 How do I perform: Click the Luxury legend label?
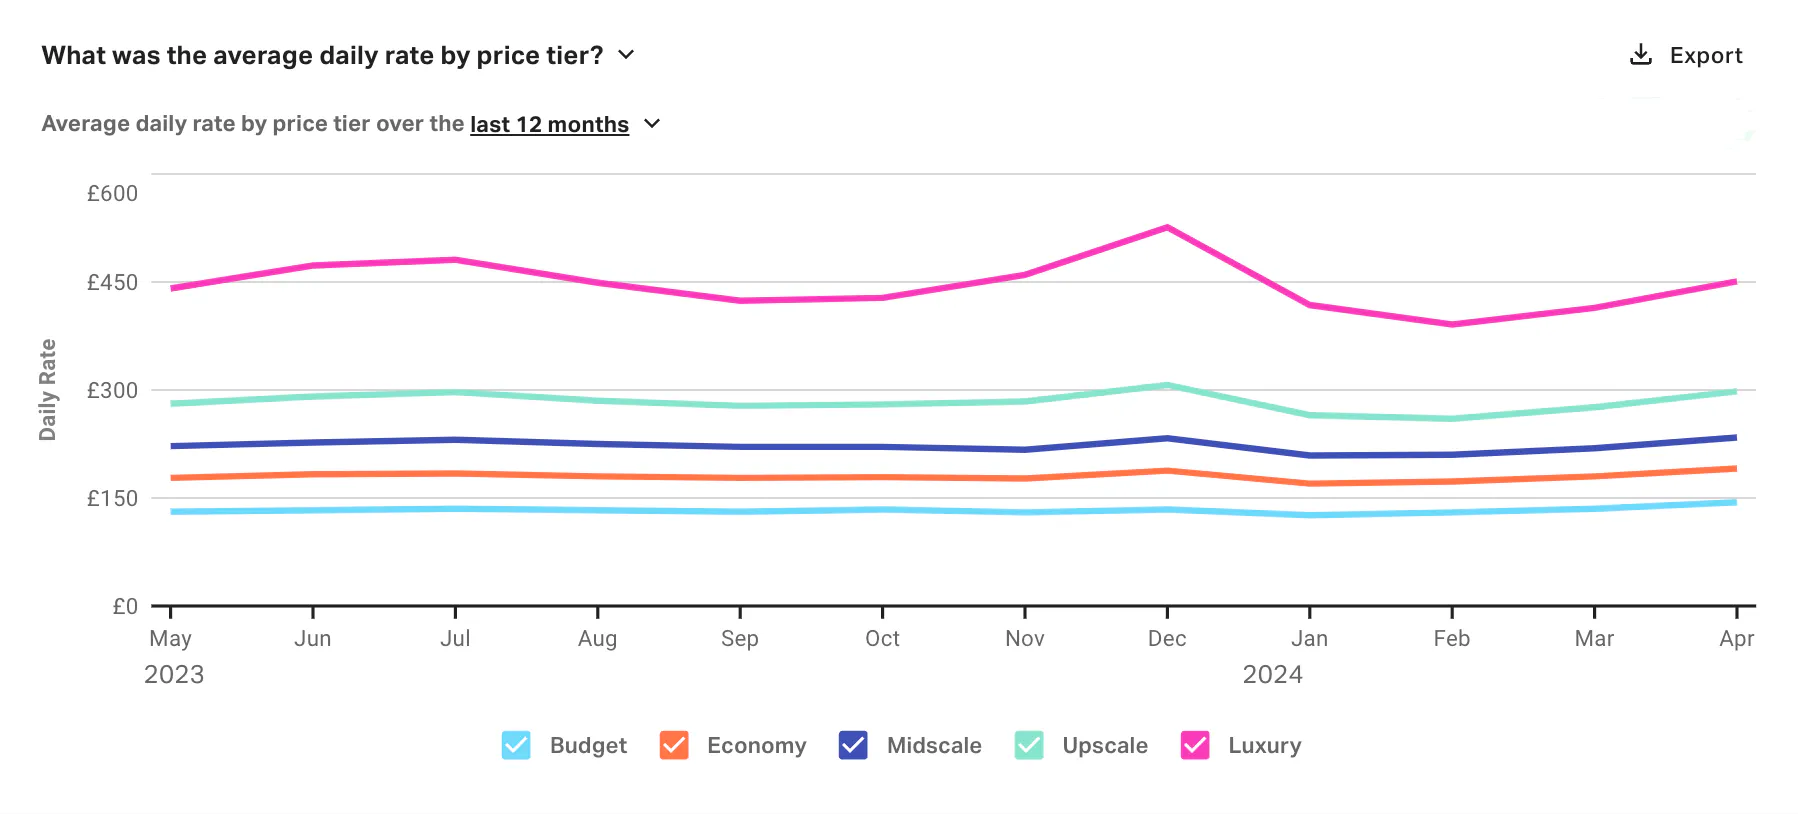(x=1264, y=746)
